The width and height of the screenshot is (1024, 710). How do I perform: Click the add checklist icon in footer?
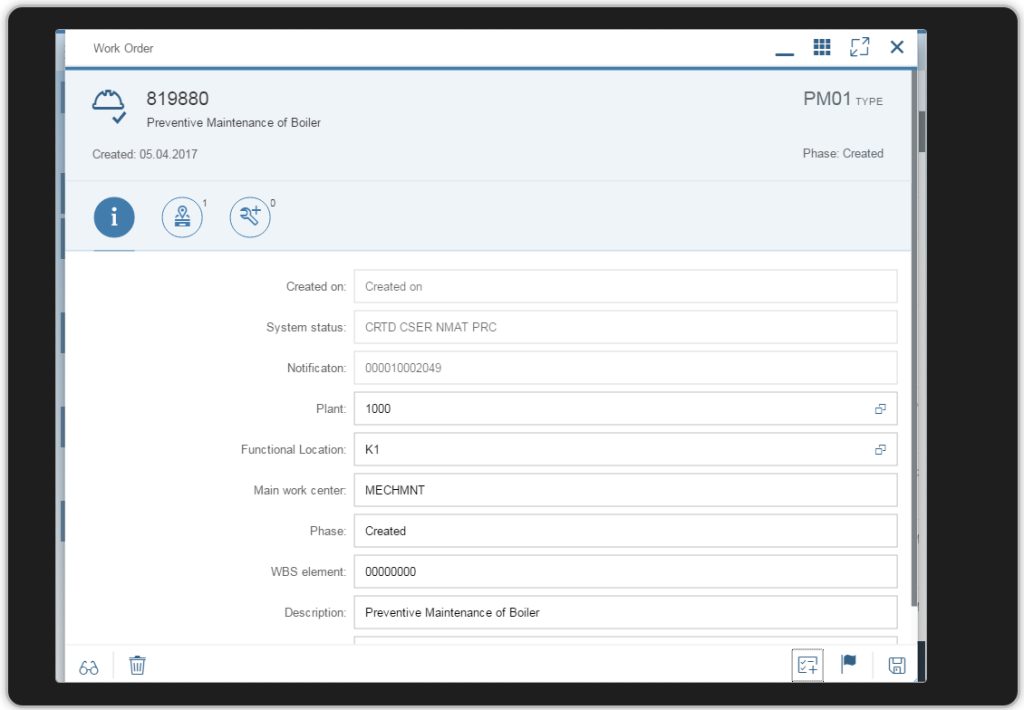click(x=808, y=666)
